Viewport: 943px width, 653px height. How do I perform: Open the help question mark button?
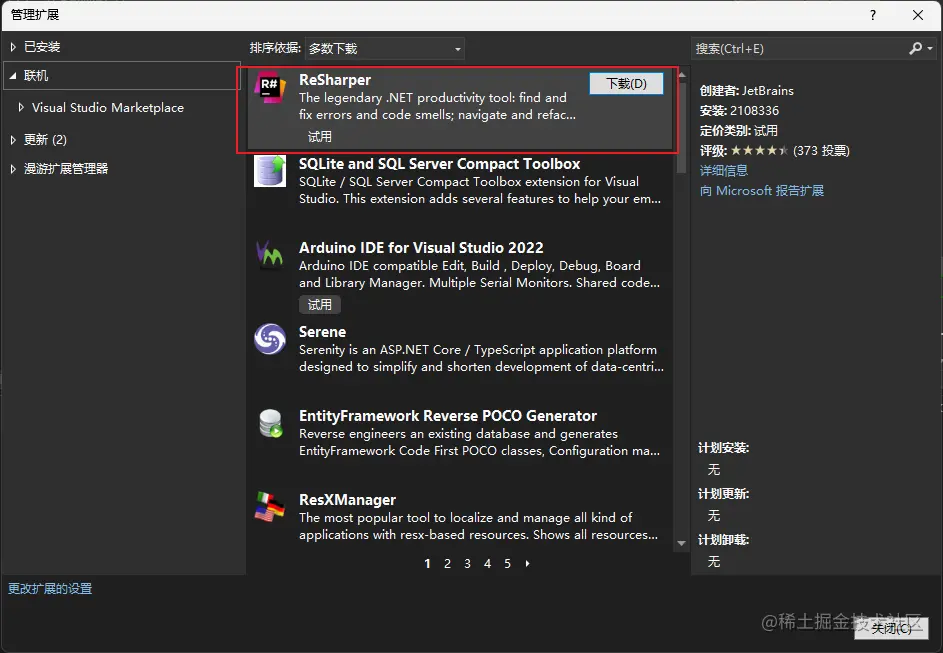tap(873, 15)
